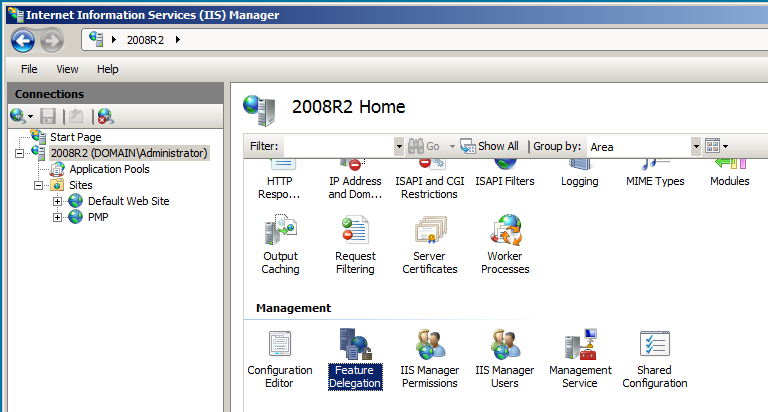Open IIS Manager Permissions
This screenshot has height=412, width=768.
coord(430,359)
